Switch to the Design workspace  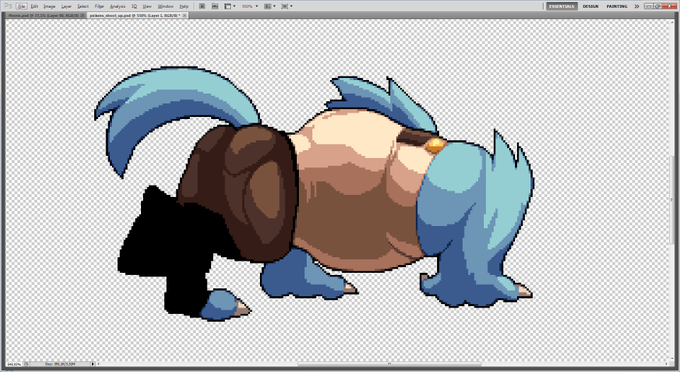pyautogui.click(x=590, y=6)
